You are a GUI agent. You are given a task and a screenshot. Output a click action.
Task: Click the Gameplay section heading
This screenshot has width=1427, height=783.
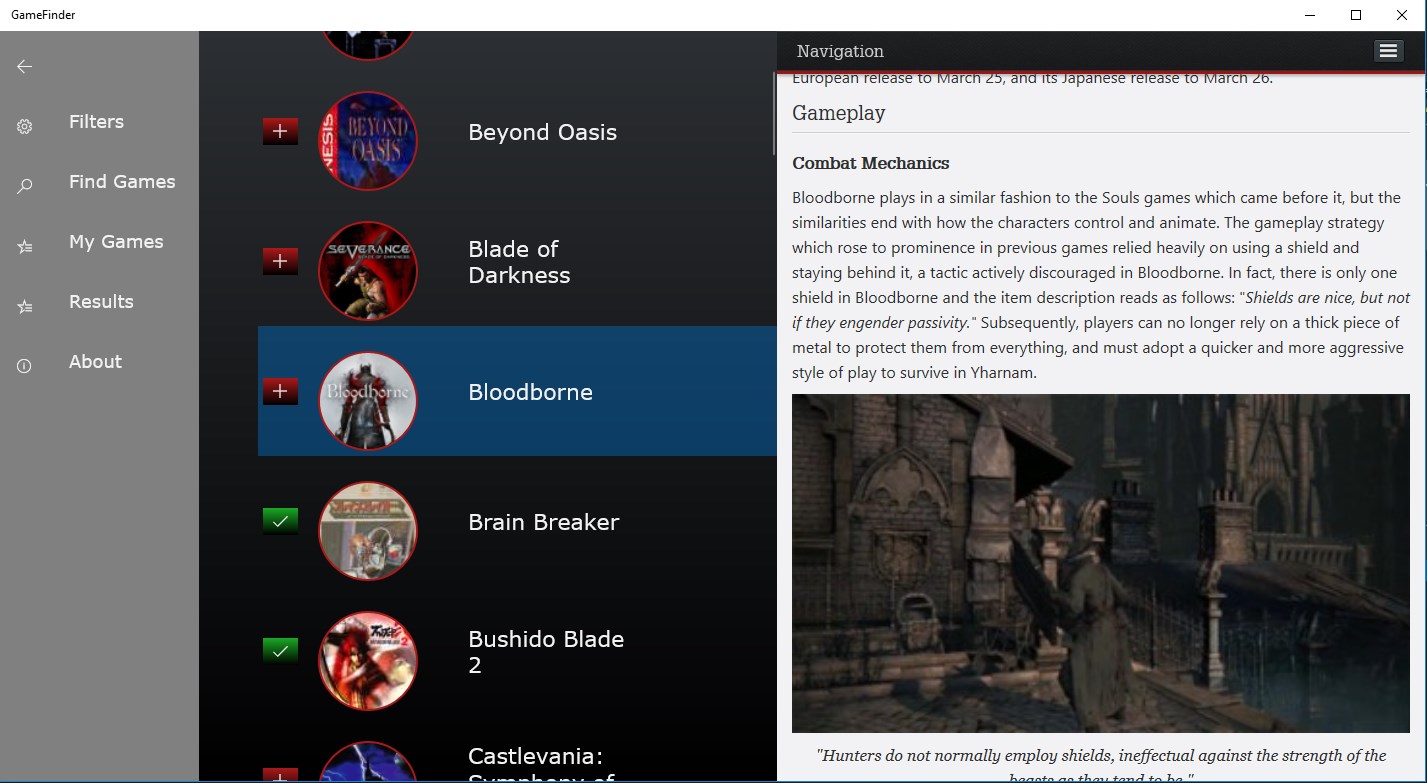(839, 113)
